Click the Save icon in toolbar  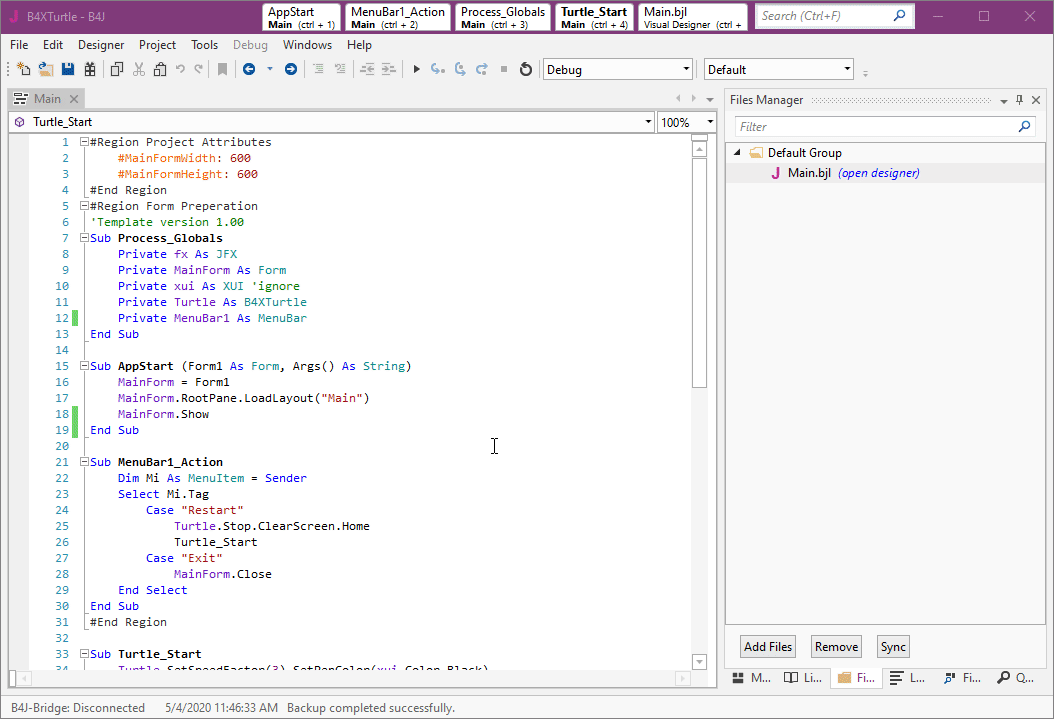coord(68,69)
